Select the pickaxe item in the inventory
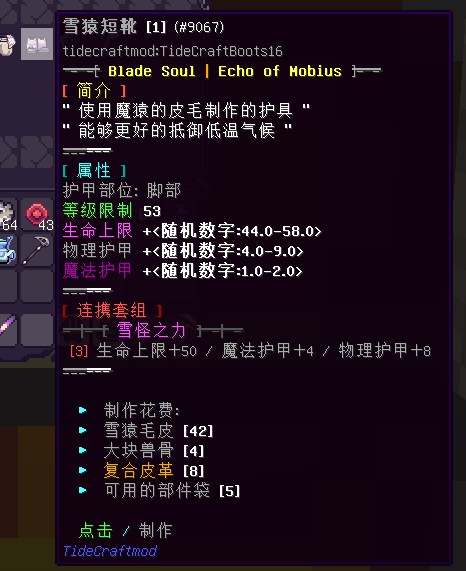 click(37, 250)
